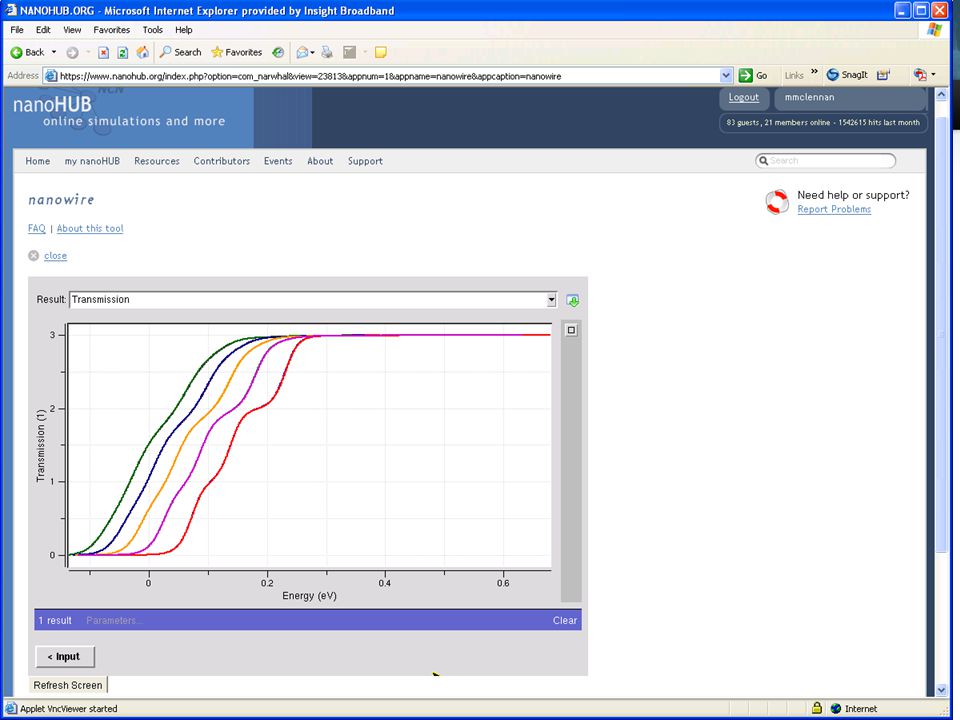This screenshot has width=960, height=720.
Task: Open the PDF toolbar dropdown arrow
Action: point(933,75)
